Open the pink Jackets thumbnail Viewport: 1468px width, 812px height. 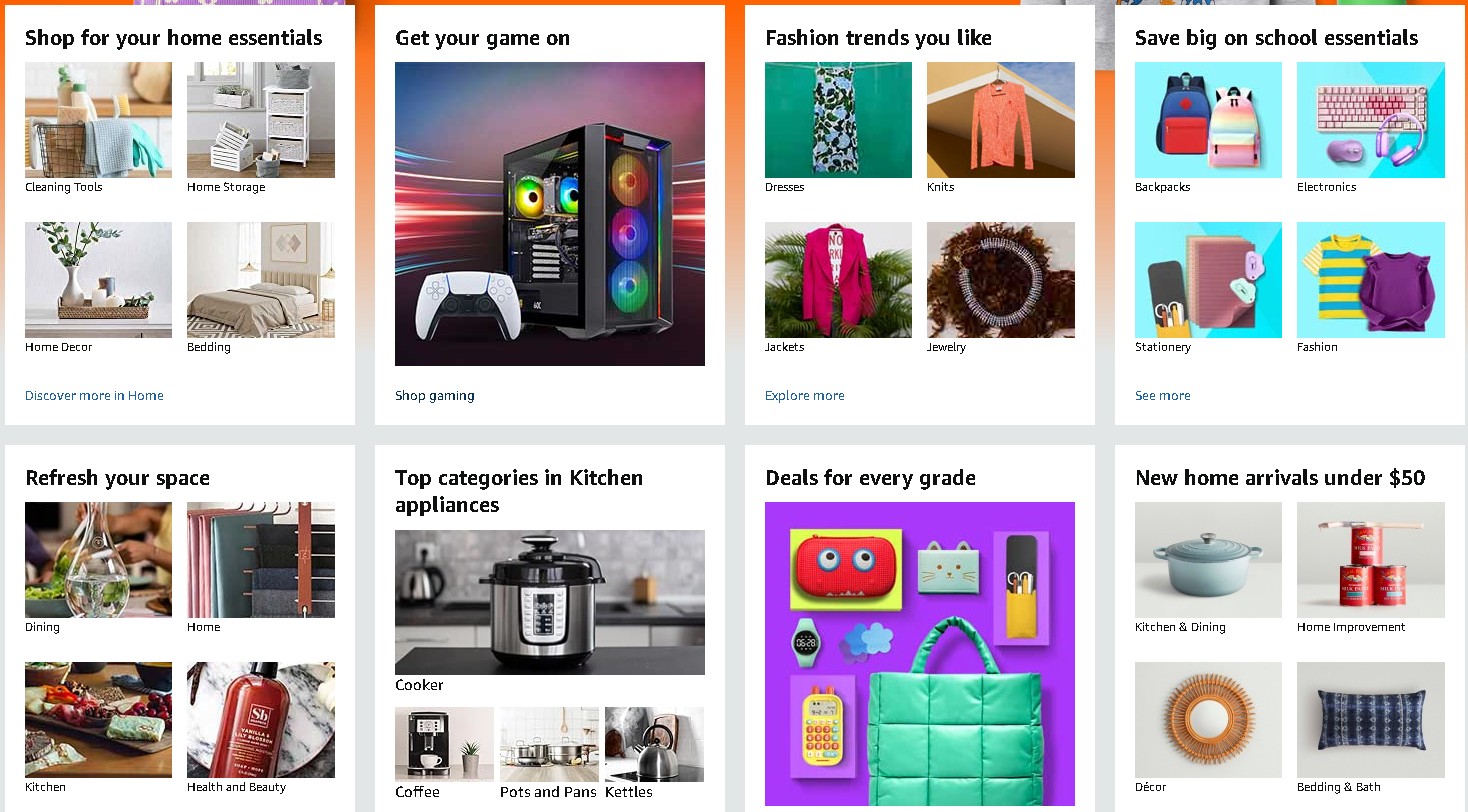[838, 280]
